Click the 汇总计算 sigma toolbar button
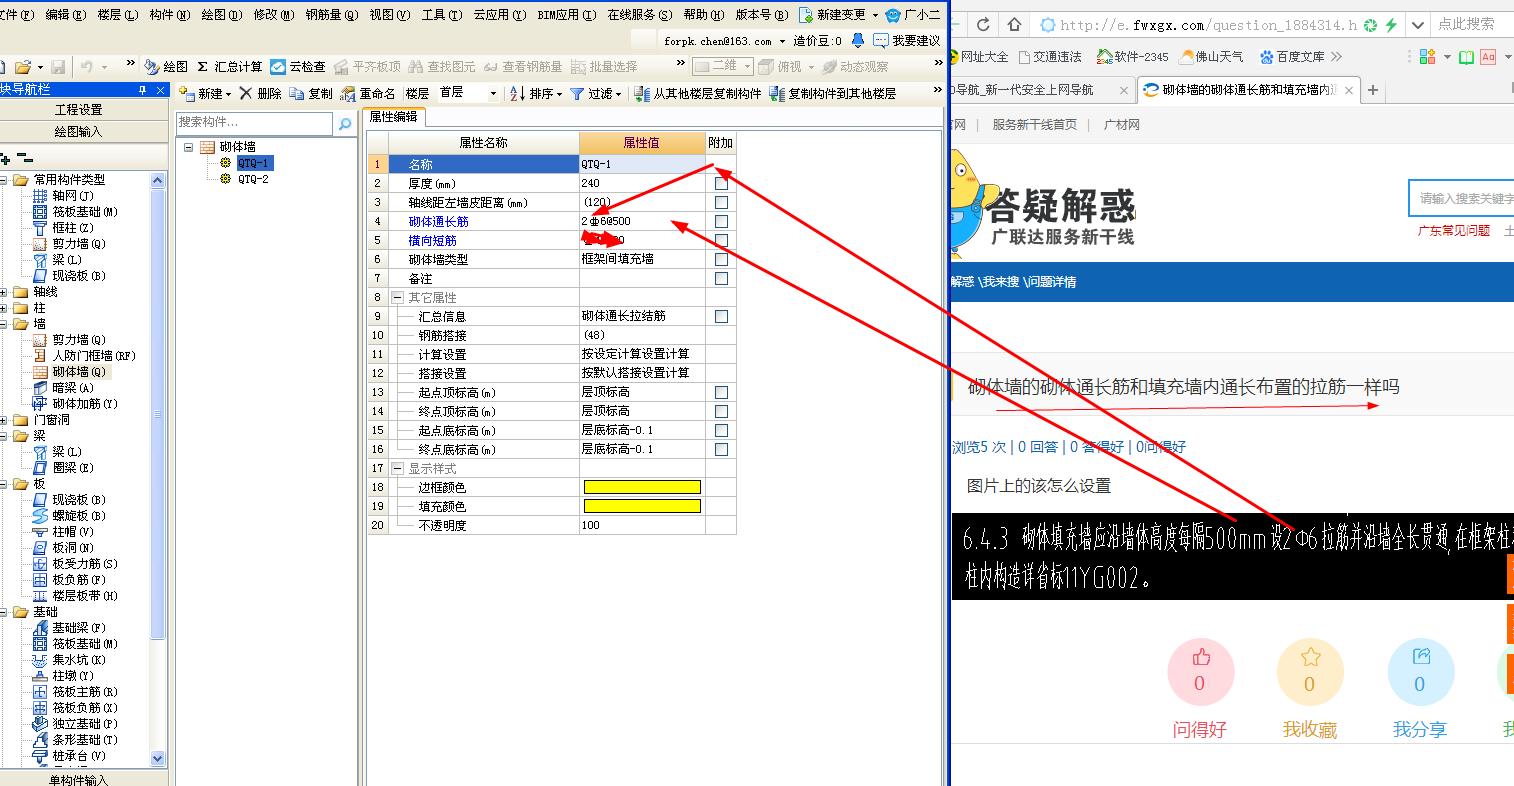The height and width of the screenshot is (786, 1514). [x=229, y=66]
